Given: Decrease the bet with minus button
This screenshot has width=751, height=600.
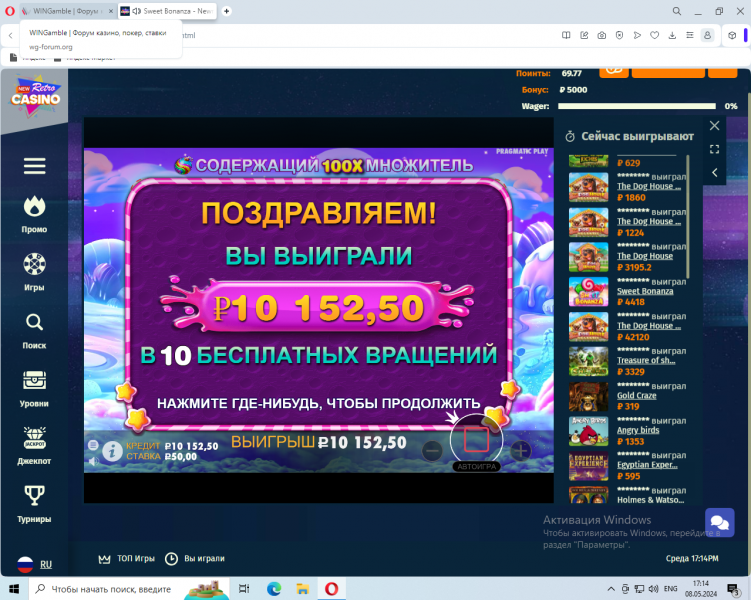Looking at the screenshot, I should [432, 451].
